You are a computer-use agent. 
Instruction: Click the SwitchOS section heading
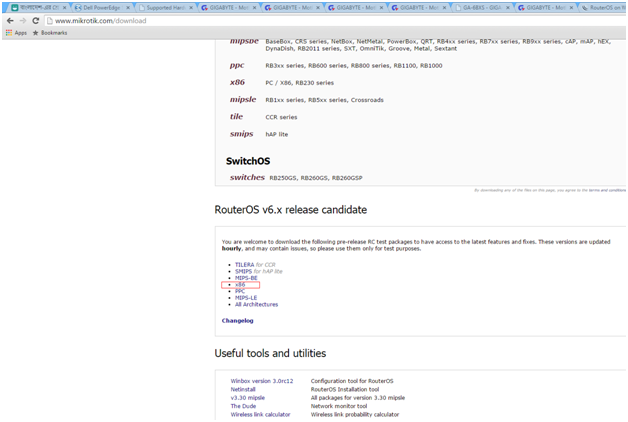(248, 161)
